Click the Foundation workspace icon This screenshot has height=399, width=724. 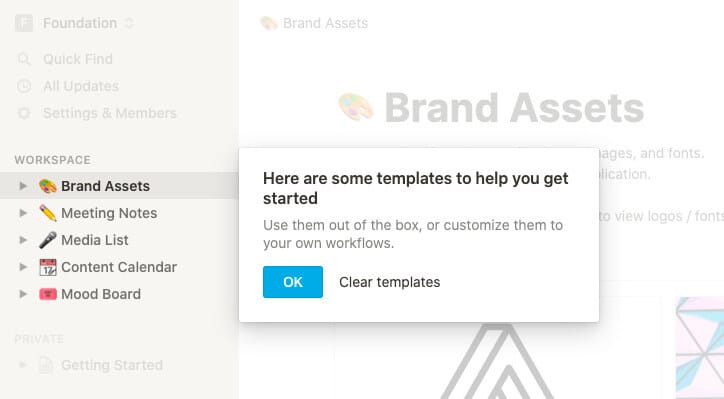[x=24, y=23]
